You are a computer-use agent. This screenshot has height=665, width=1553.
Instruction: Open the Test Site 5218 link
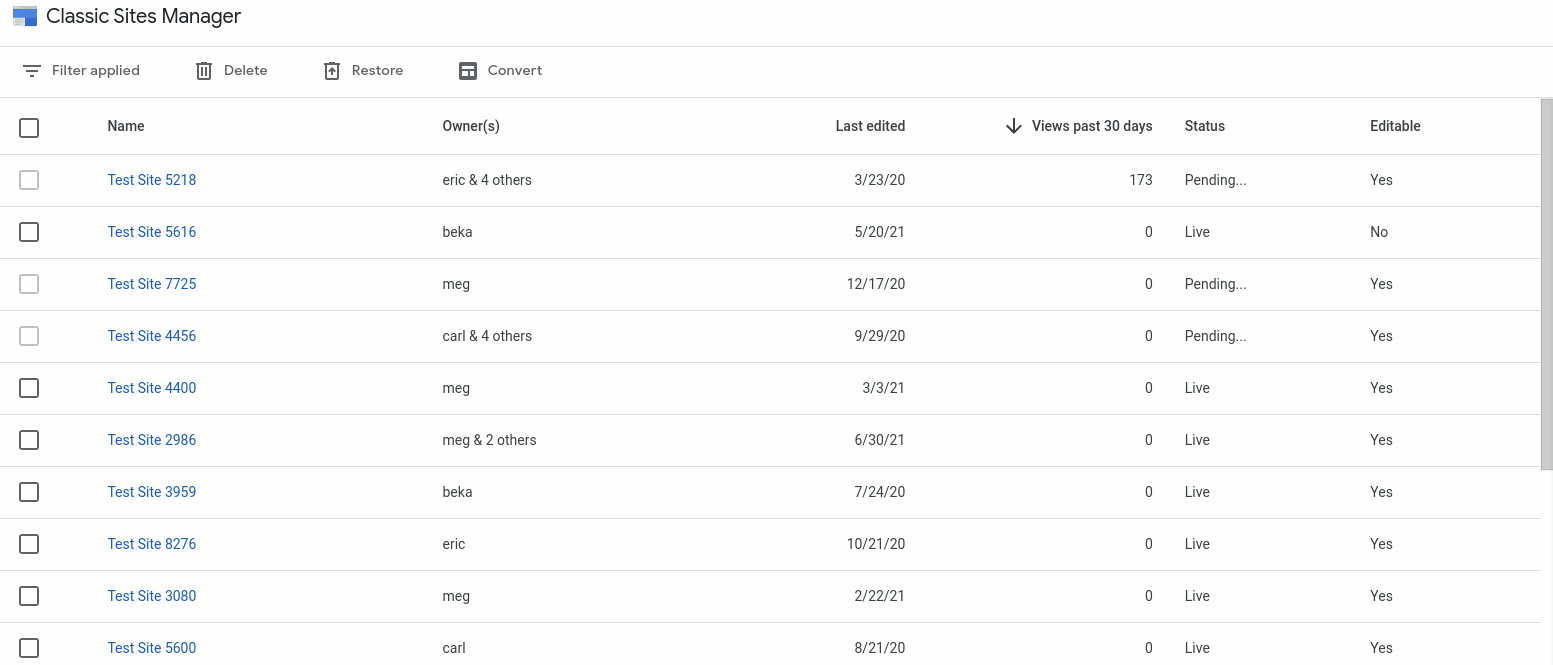(152, 180)
